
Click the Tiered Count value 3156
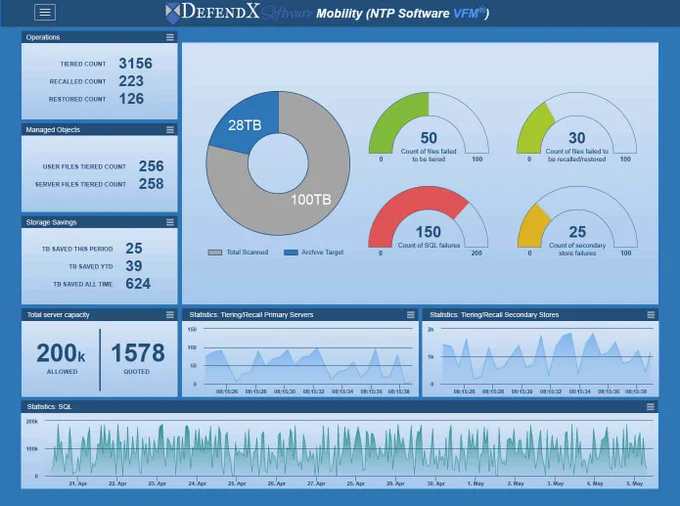[x=135, y=63]
